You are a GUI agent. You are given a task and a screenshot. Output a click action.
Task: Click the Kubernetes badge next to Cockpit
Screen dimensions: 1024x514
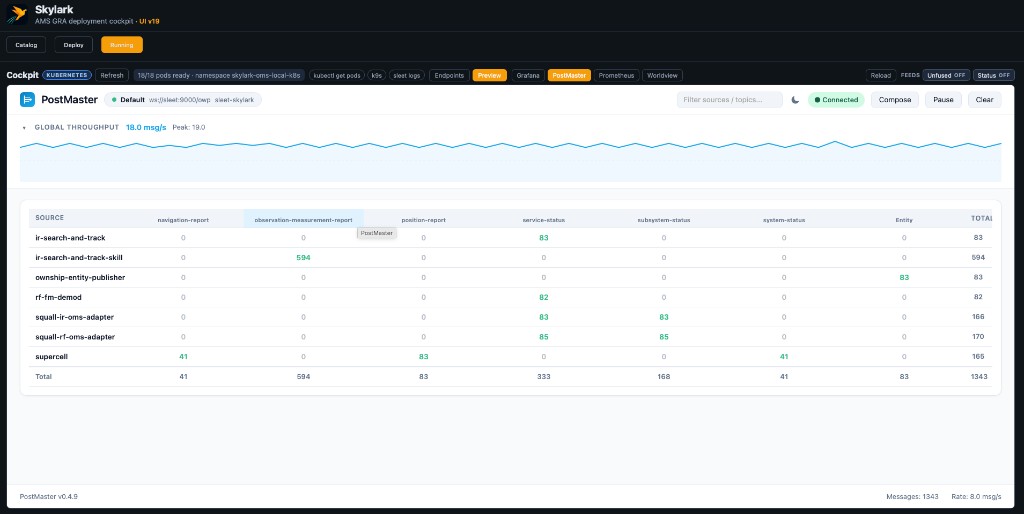(x=67, y=76)
